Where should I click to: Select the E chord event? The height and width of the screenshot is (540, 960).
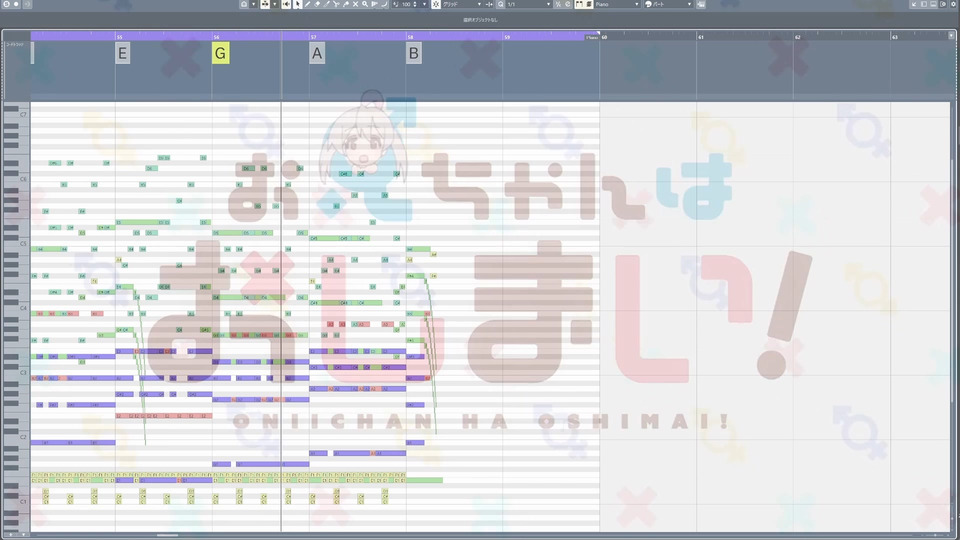point(122,53)
